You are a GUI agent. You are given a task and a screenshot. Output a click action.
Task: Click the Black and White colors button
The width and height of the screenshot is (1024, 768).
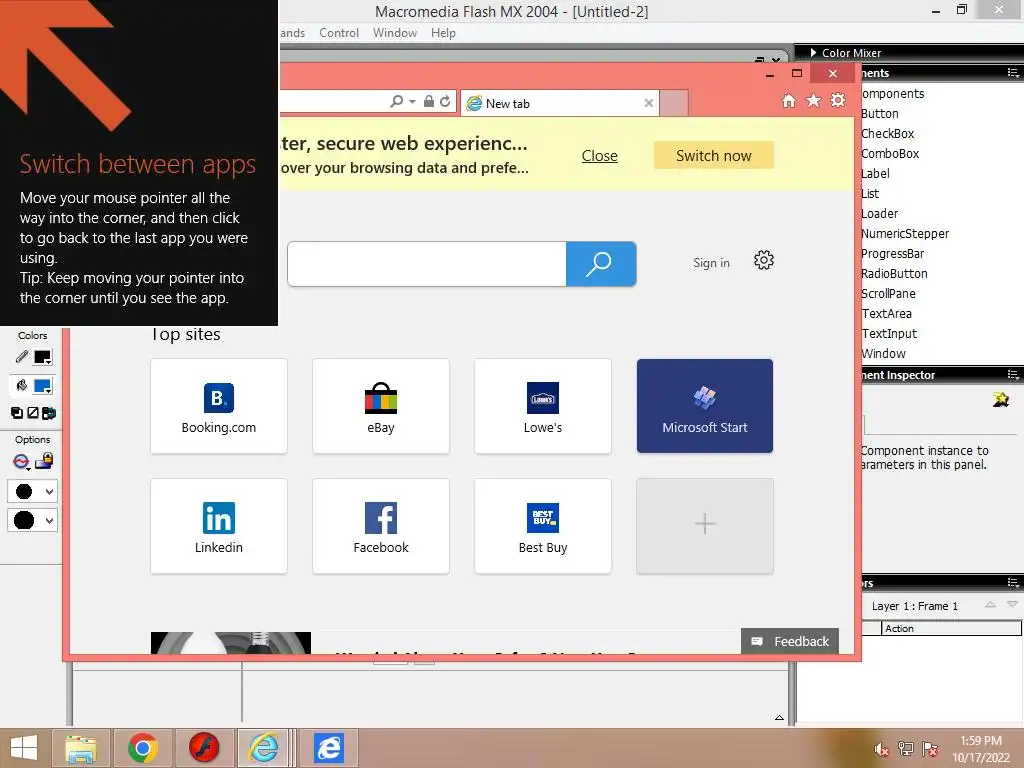[17, 413]
